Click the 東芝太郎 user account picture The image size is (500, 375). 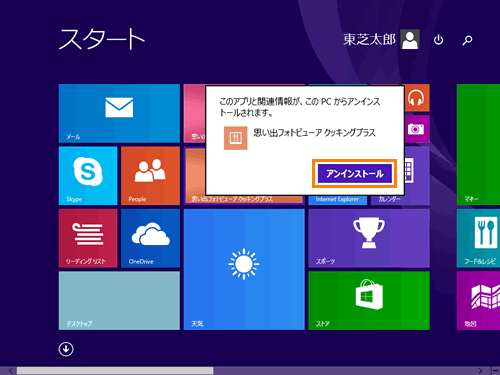coord(410,39)
